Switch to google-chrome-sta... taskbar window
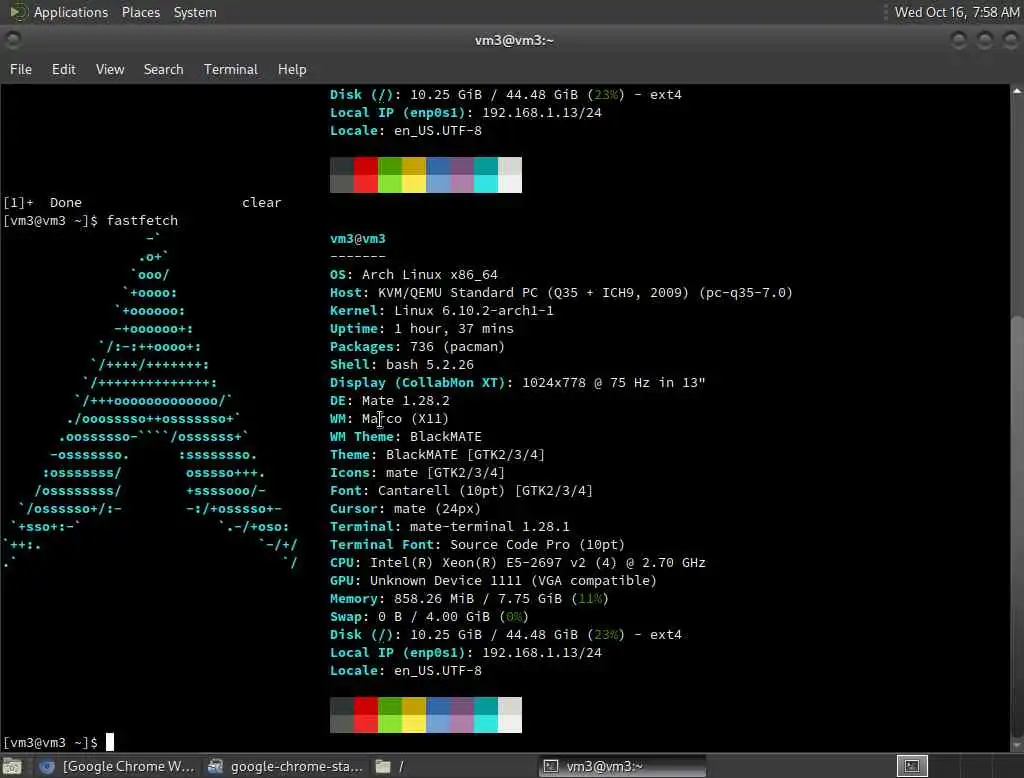The height and width of the screenshot is (778, 1024). click(x=285, y=766)
